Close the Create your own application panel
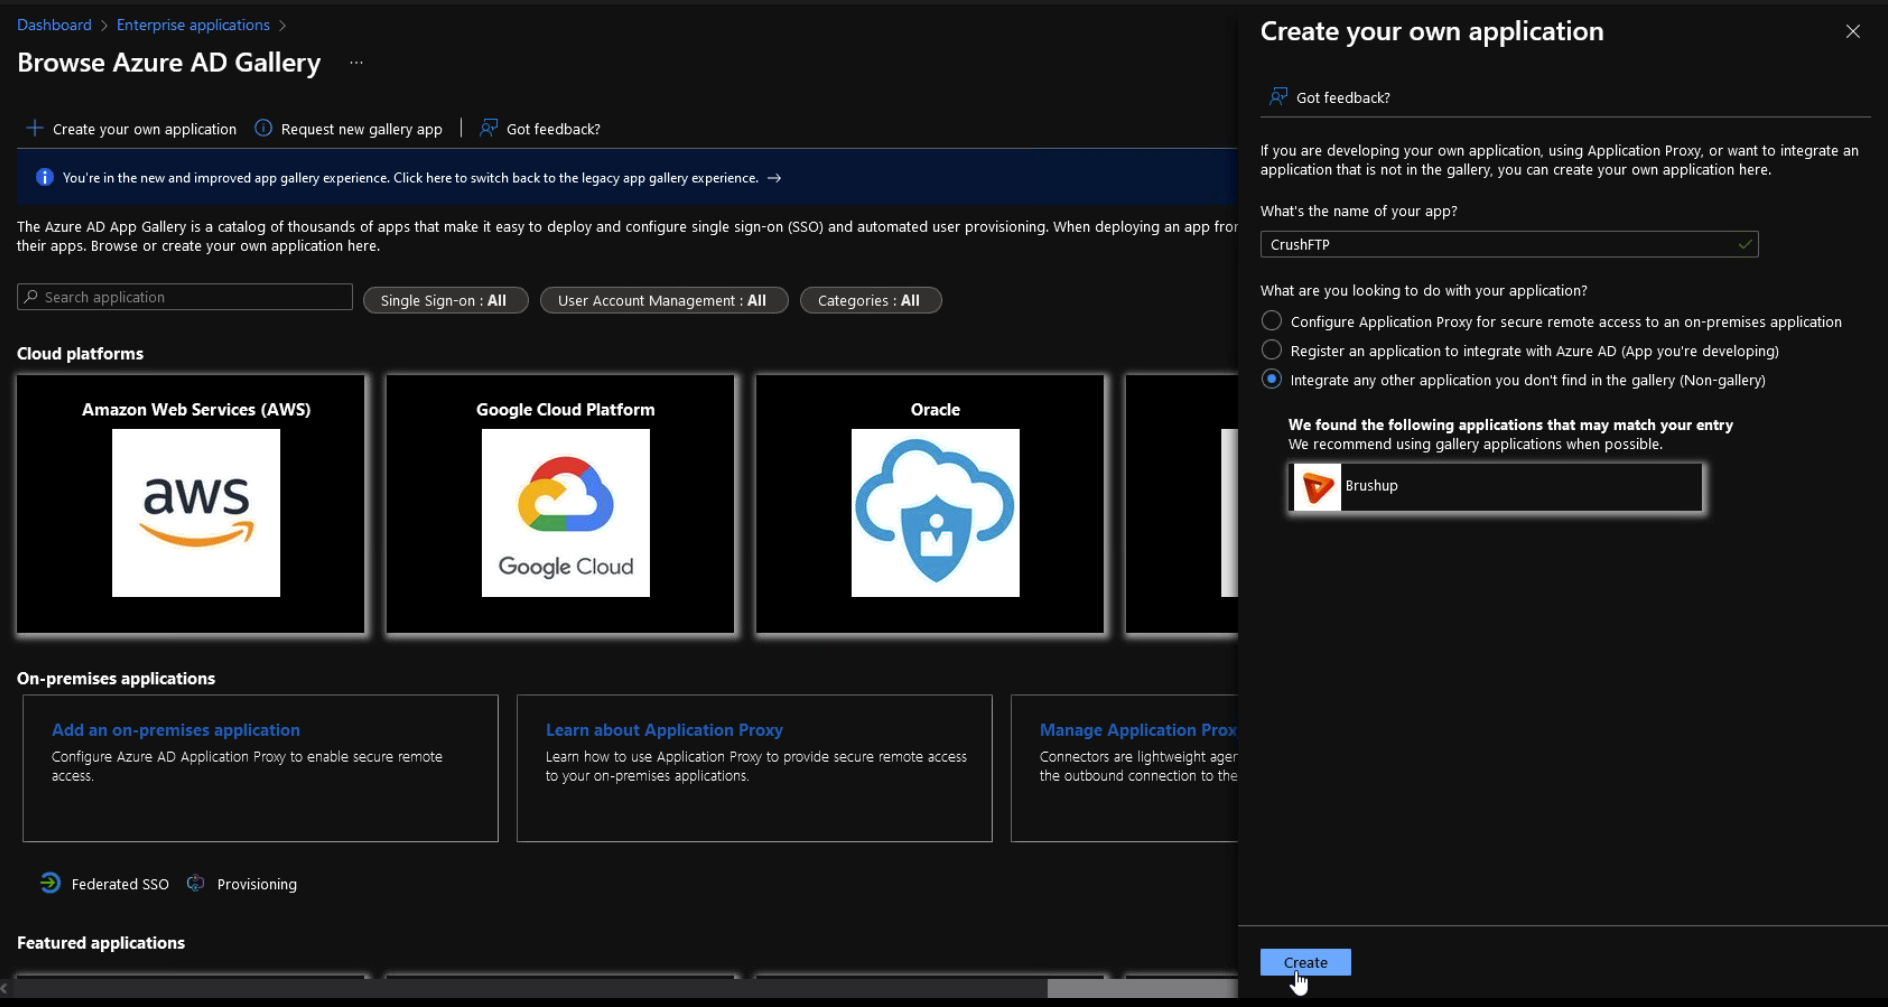The width and height of the screenshot is (1888, 1007). pos(1853,31)
